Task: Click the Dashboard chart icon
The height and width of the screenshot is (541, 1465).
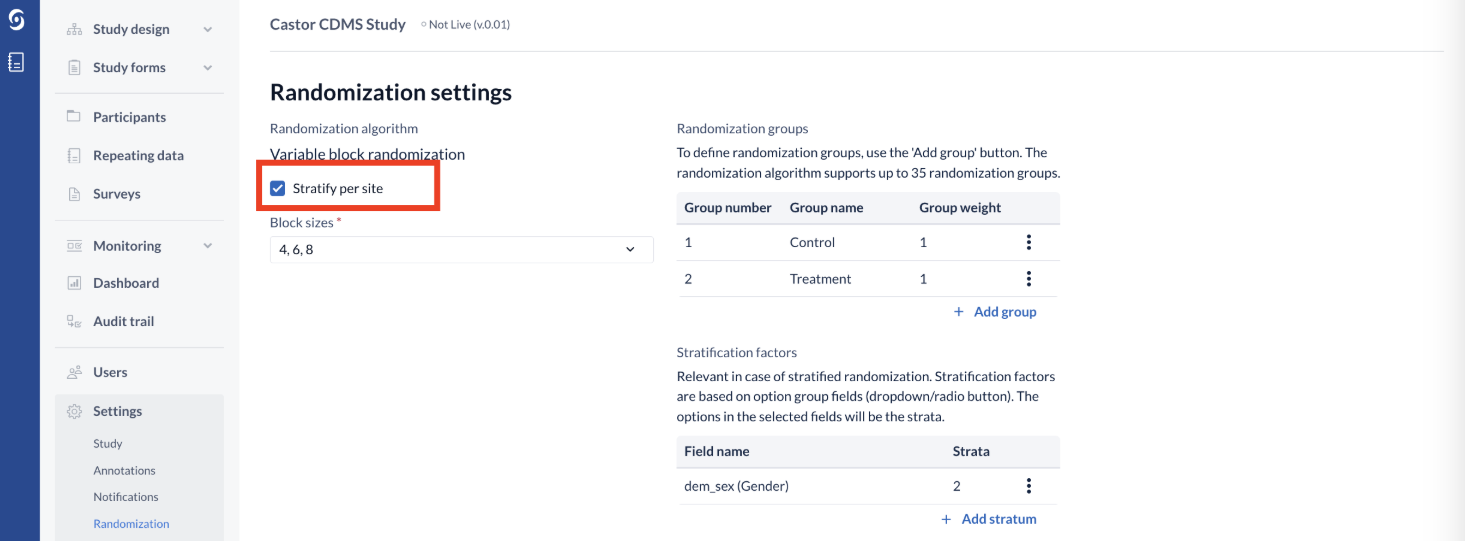Action: click(x=74, y=283)
